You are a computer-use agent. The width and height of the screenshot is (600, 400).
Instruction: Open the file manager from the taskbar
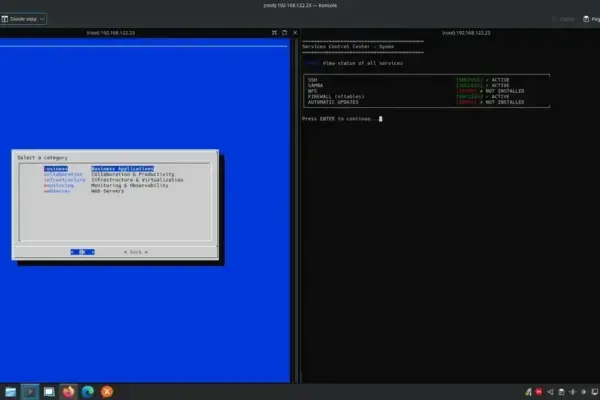(x=10, y=392)
